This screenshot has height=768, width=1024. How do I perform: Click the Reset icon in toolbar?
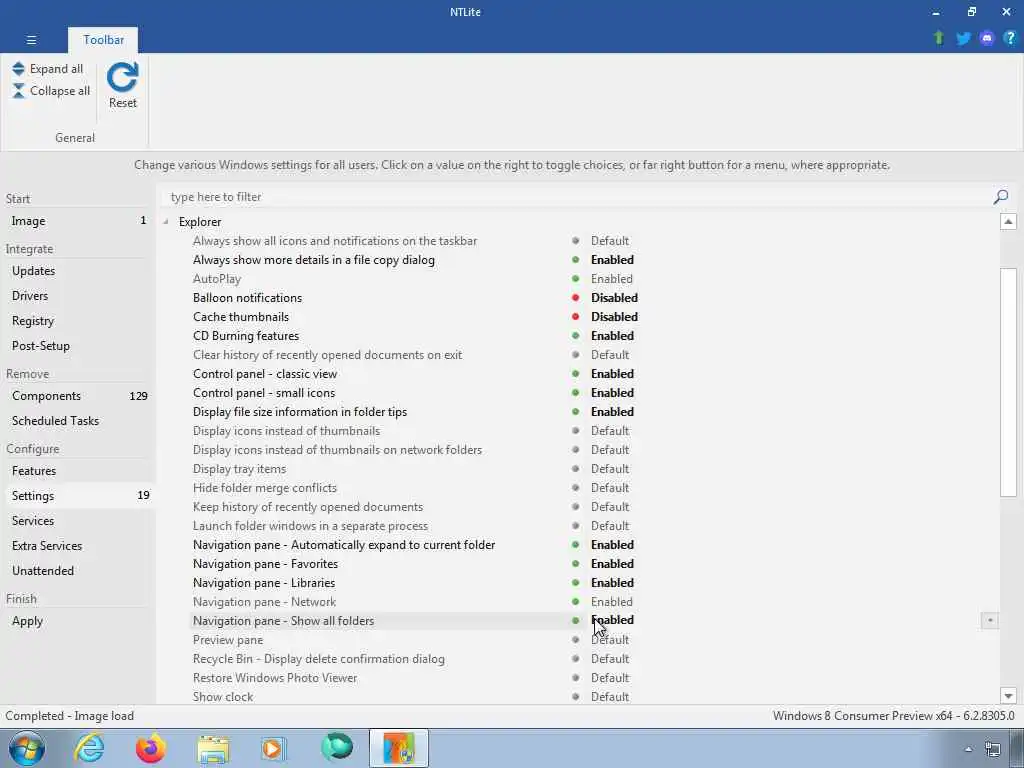[x=123, y=85]
